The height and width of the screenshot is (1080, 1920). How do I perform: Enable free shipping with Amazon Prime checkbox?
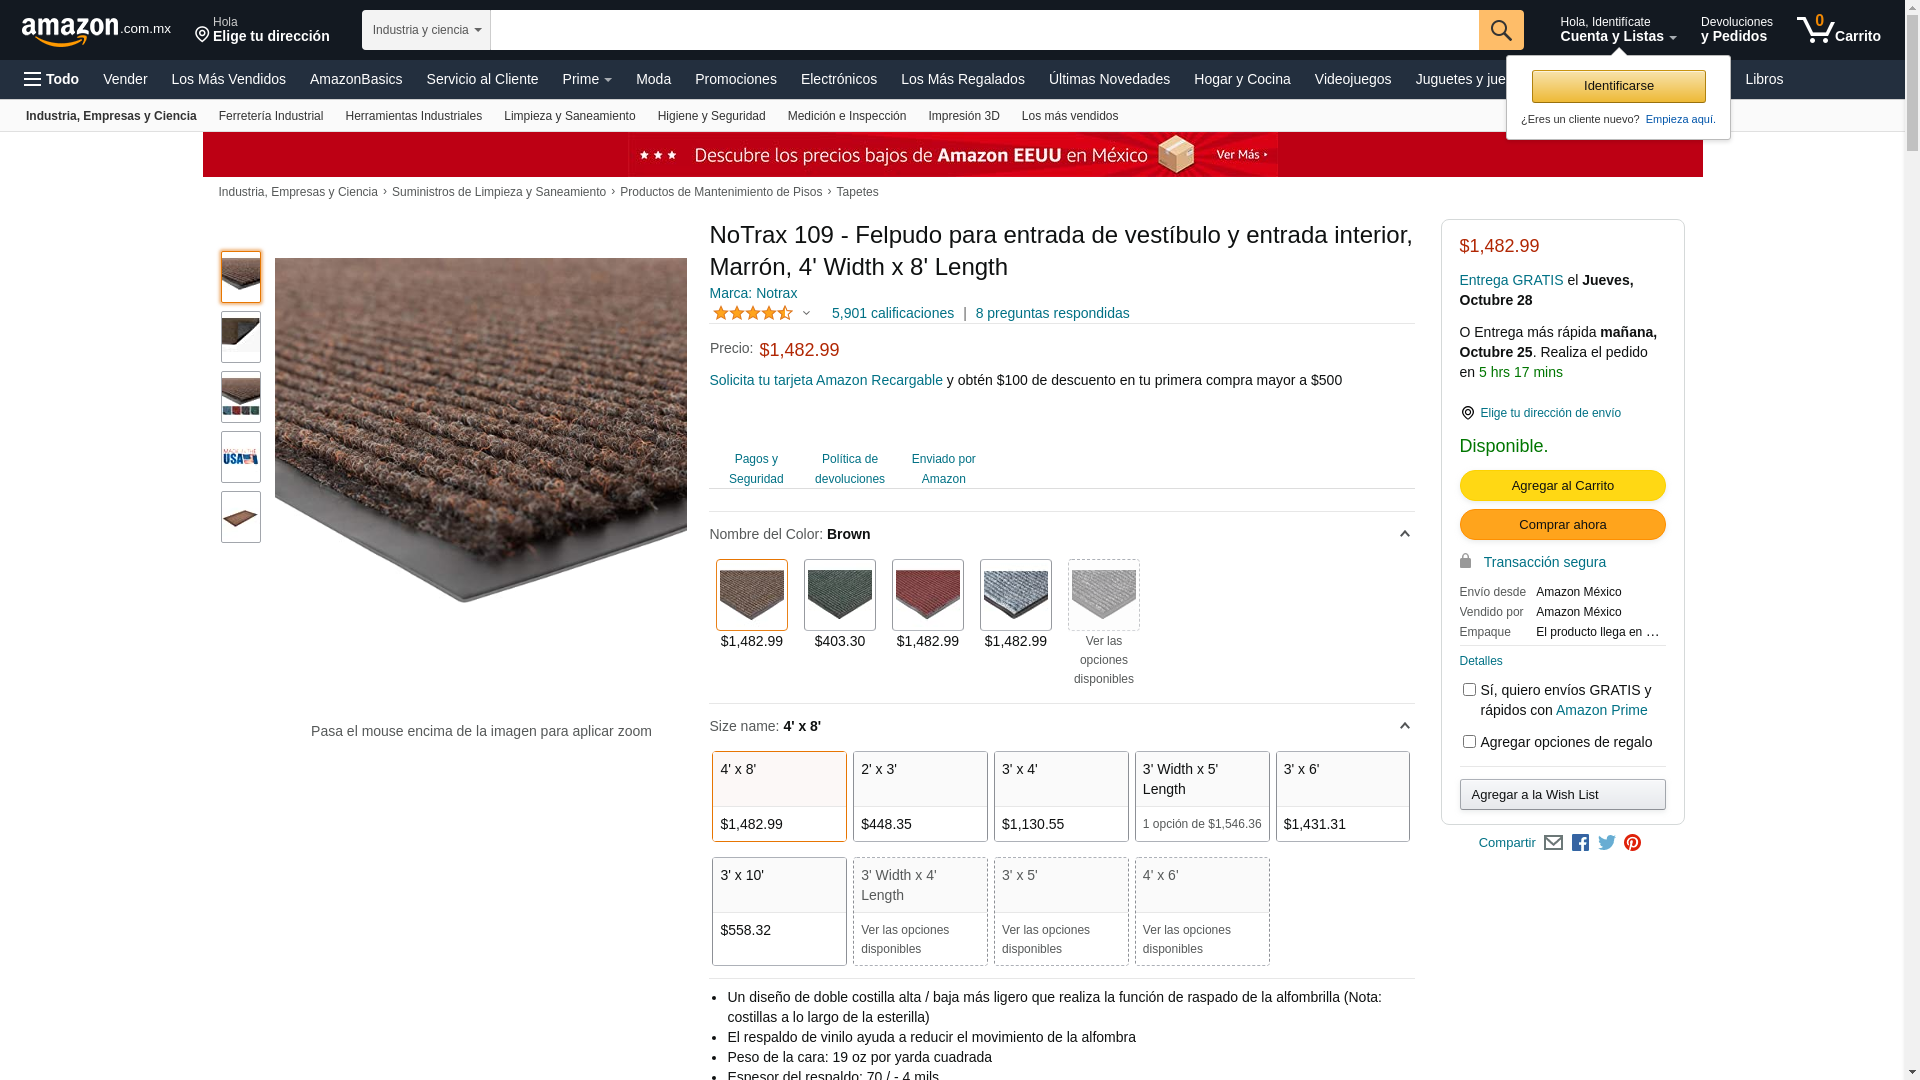coord(1469,690)
